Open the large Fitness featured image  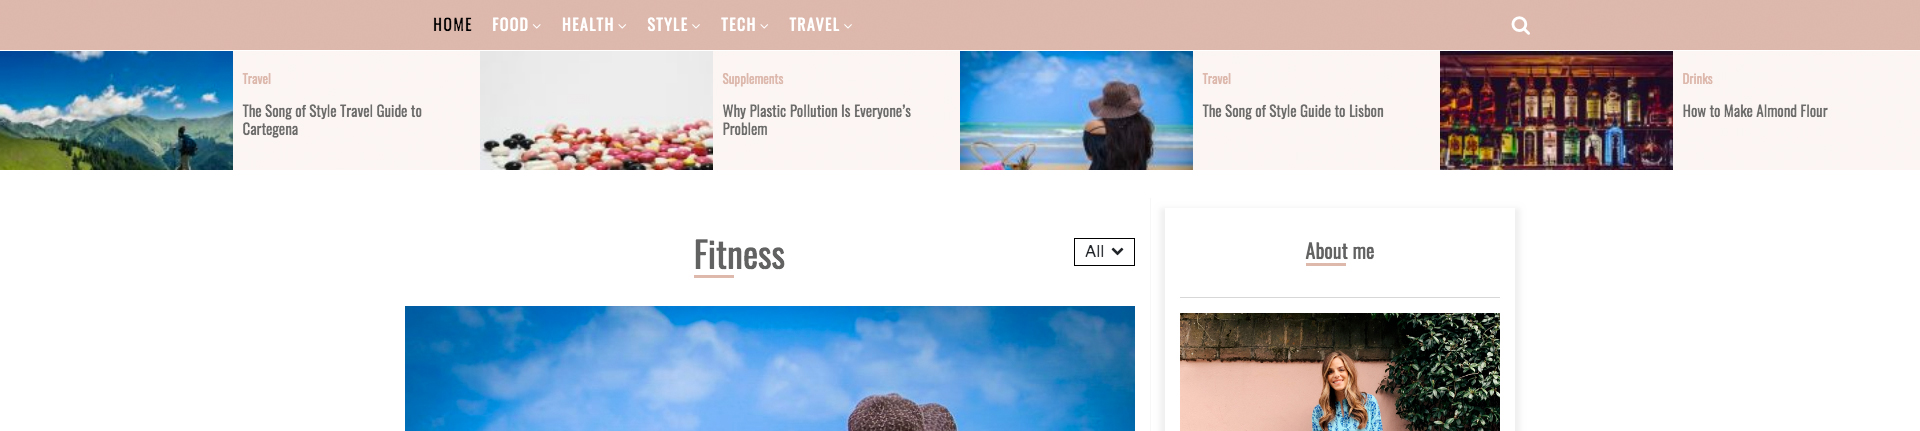click(770, 368)
